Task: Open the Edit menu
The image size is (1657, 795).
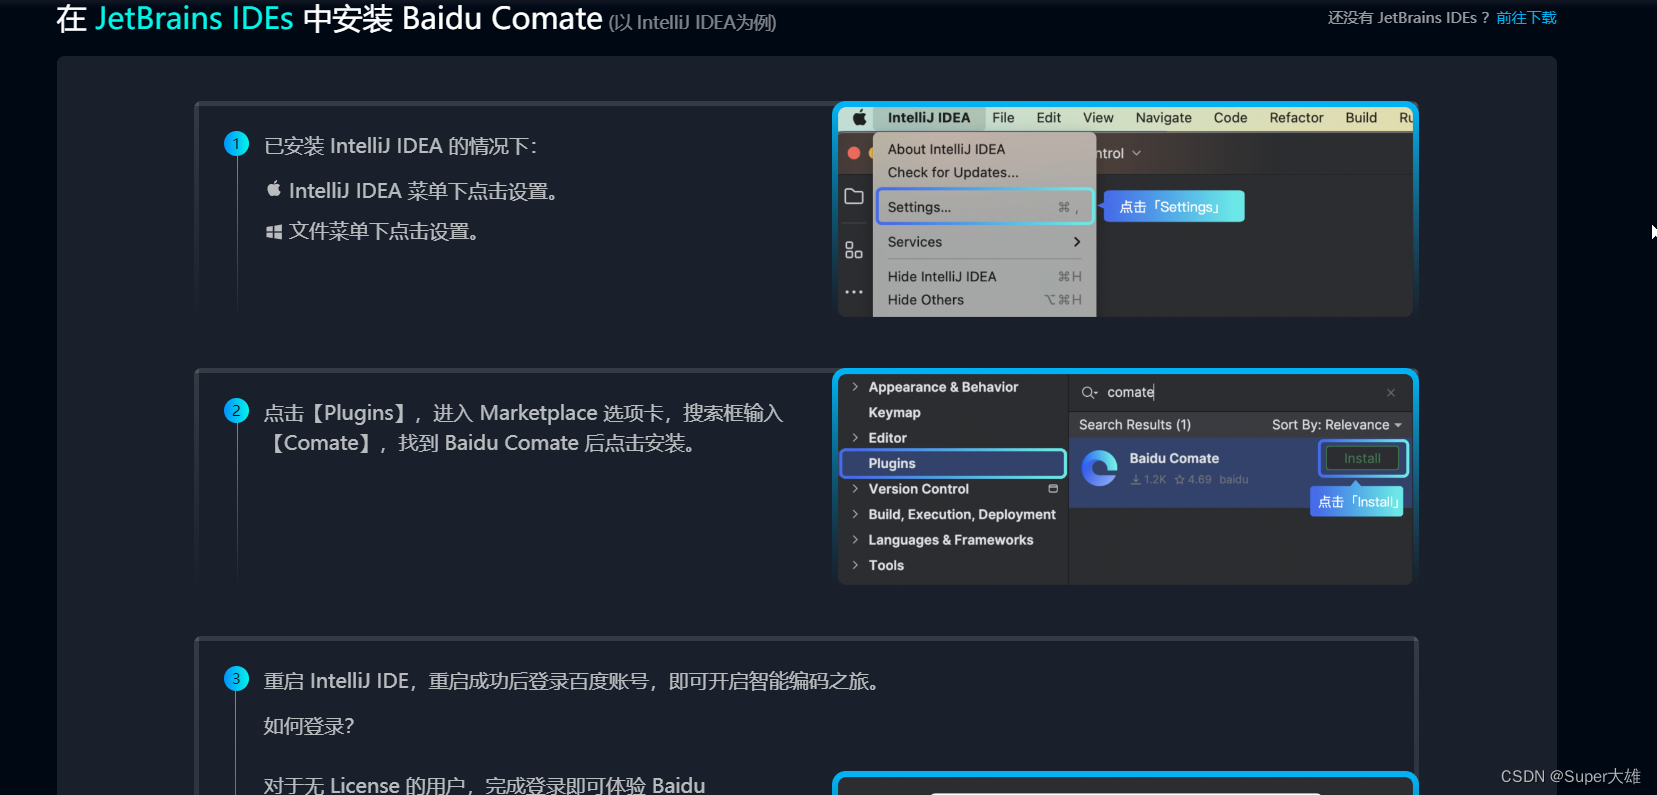Action: coord(1049,117)
